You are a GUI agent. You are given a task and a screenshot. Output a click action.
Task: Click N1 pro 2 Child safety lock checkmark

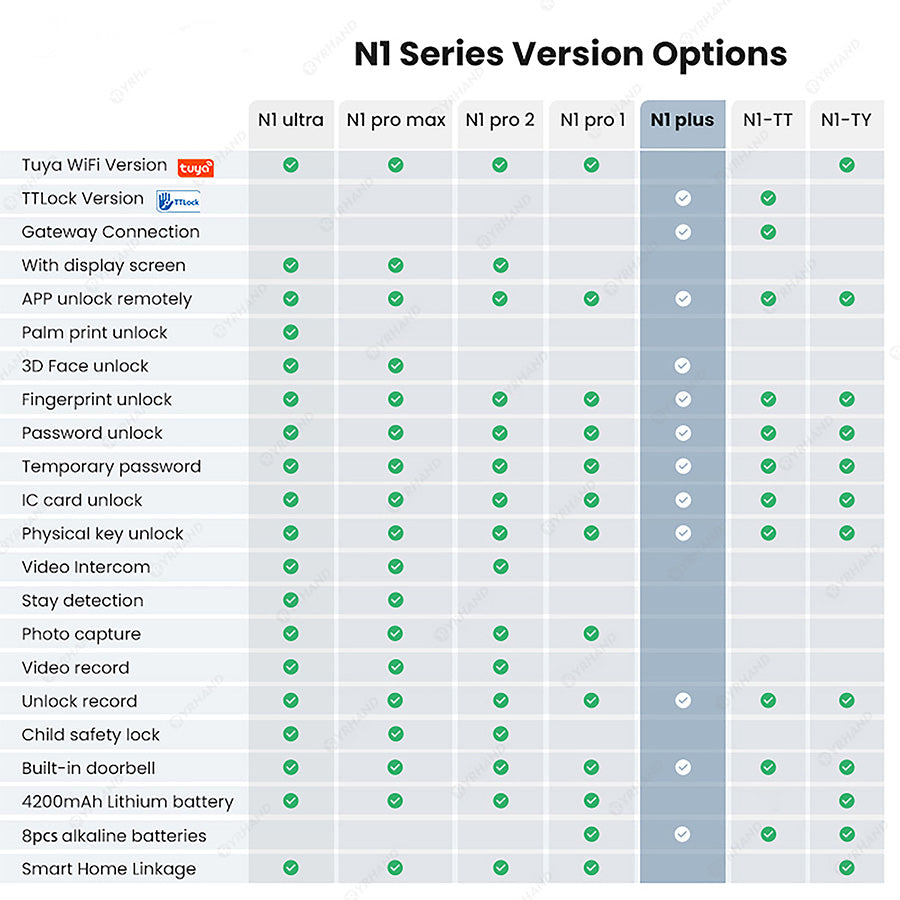tap(500, 734)
